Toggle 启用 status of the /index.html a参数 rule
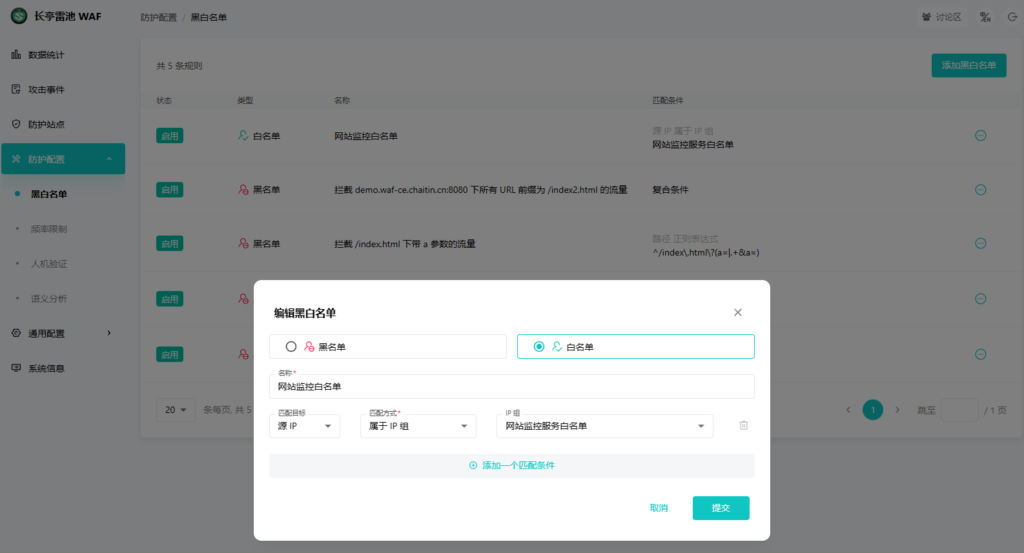Viewport: 1024px width, 553px height. pos(170,244)
